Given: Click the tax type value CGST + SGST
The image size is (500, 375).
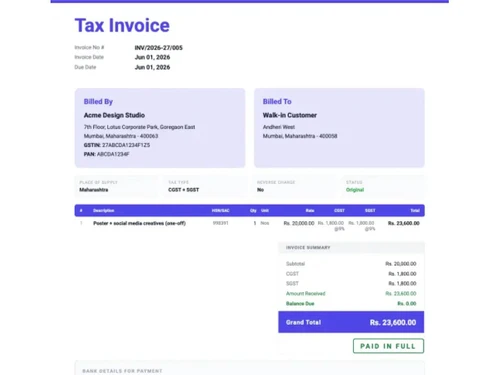Looking at the screenshot, I should coord(184,190).
